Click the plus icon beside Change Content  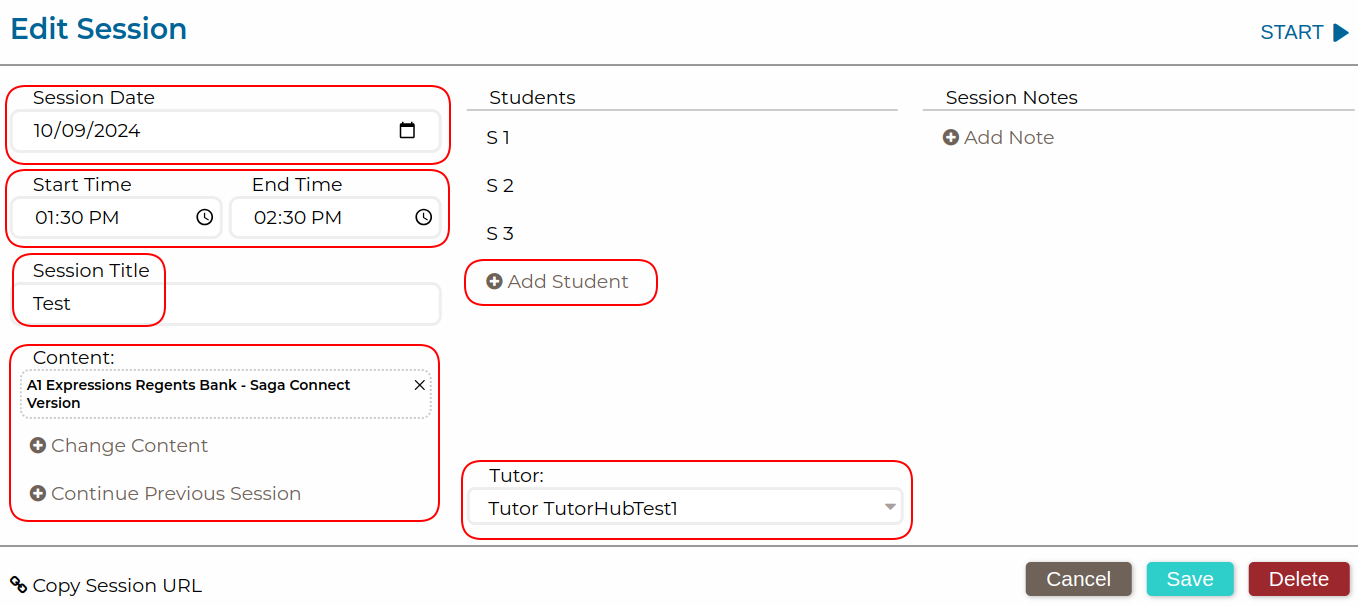point(38,446)
